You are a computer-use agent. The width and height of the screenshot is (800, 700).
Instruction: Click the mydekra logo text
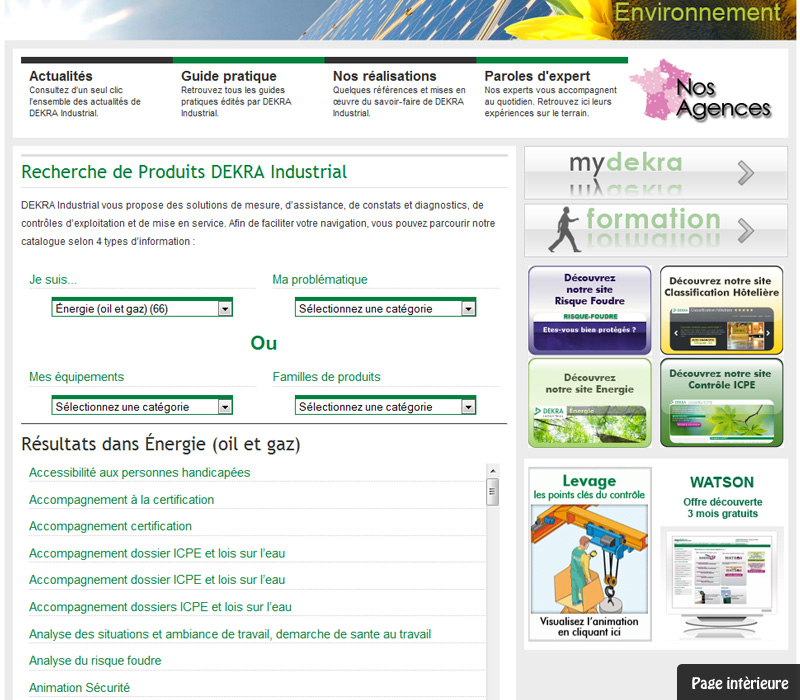pyautogui.click(x=626, y=163)
